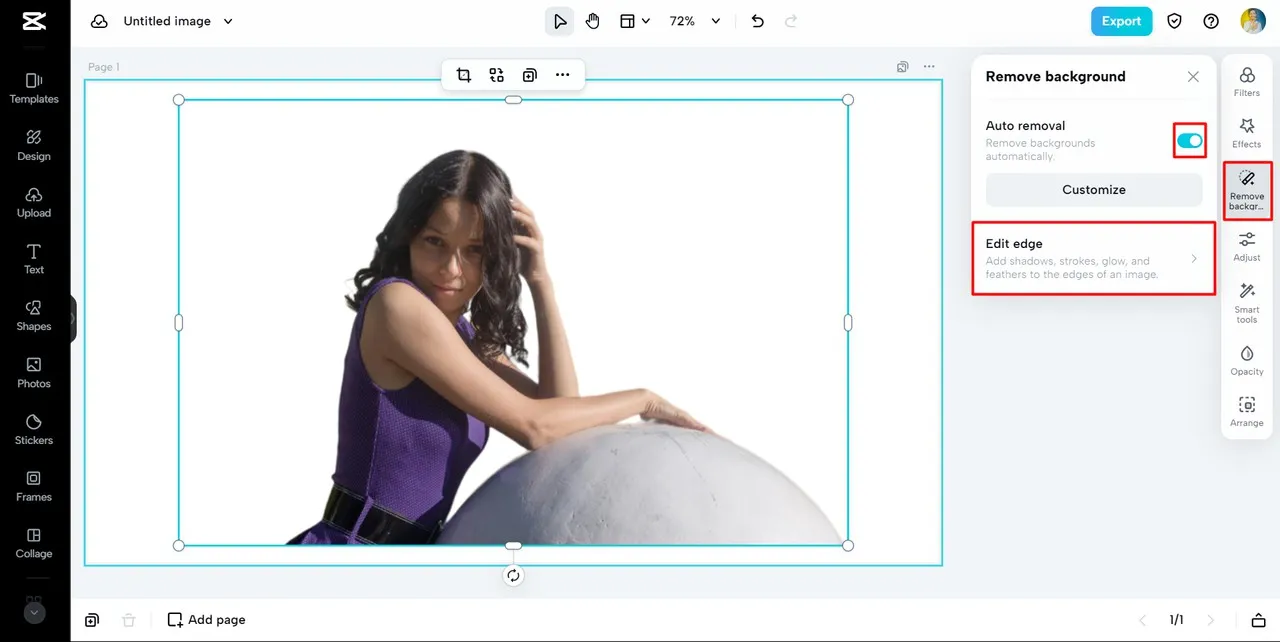Open the Opacity panel
Viewport: 1280px width, 642px height.
point(1246,360)
